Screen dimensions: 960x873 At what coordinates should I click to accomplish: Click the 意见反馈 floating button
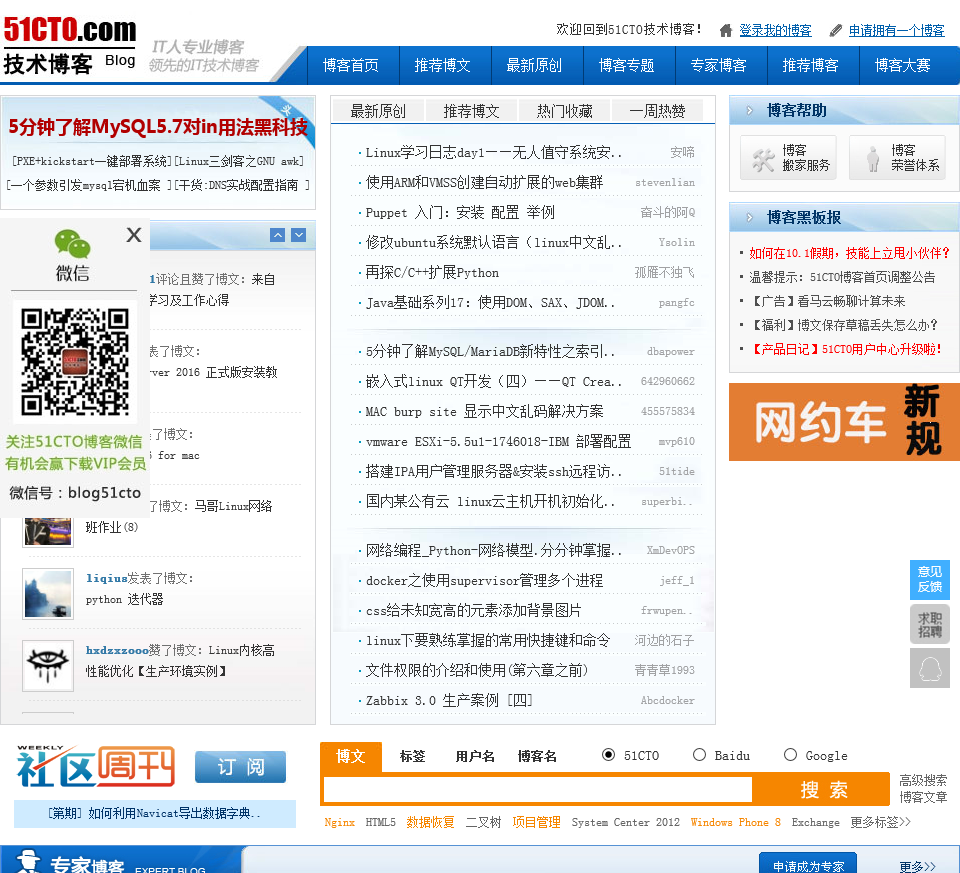929,579
